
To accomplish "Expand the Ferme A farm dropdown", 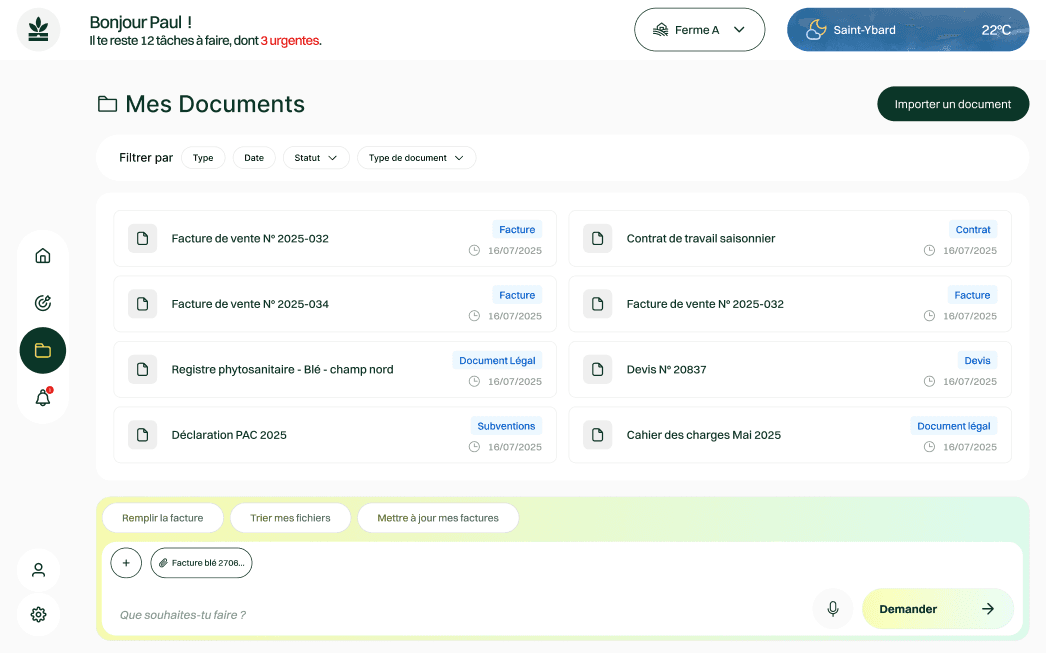I will (x=699, y=30).
